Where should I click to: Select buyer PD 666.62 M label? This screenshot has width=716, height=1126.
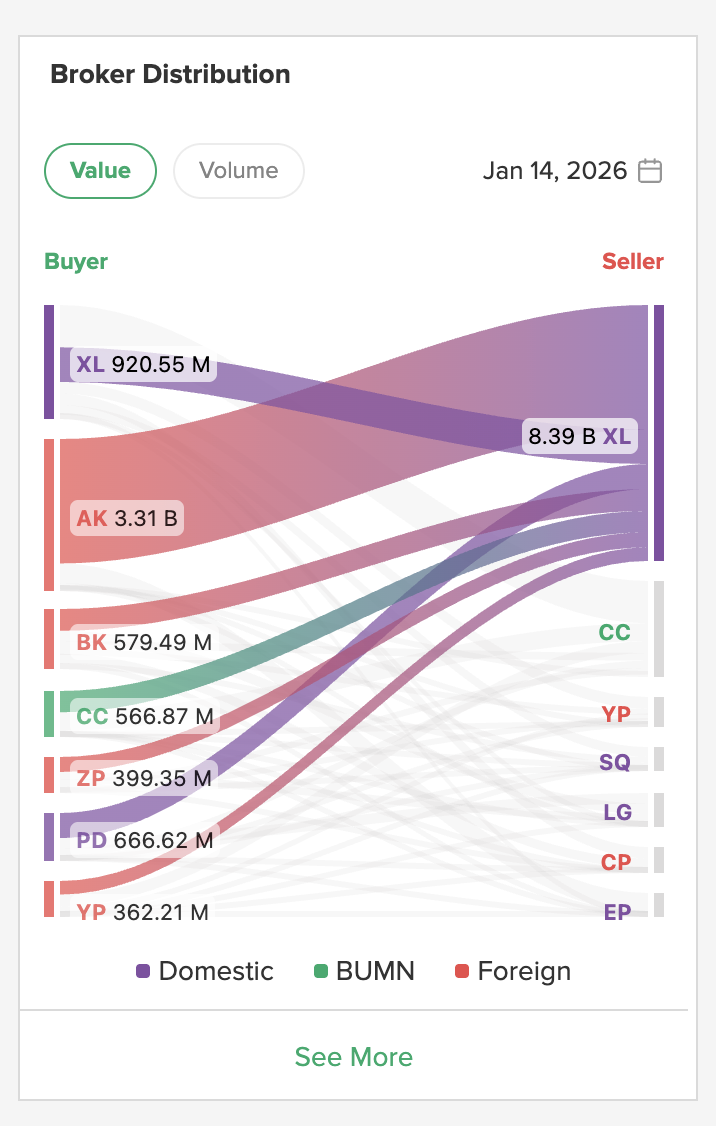(x=145, y=841)
